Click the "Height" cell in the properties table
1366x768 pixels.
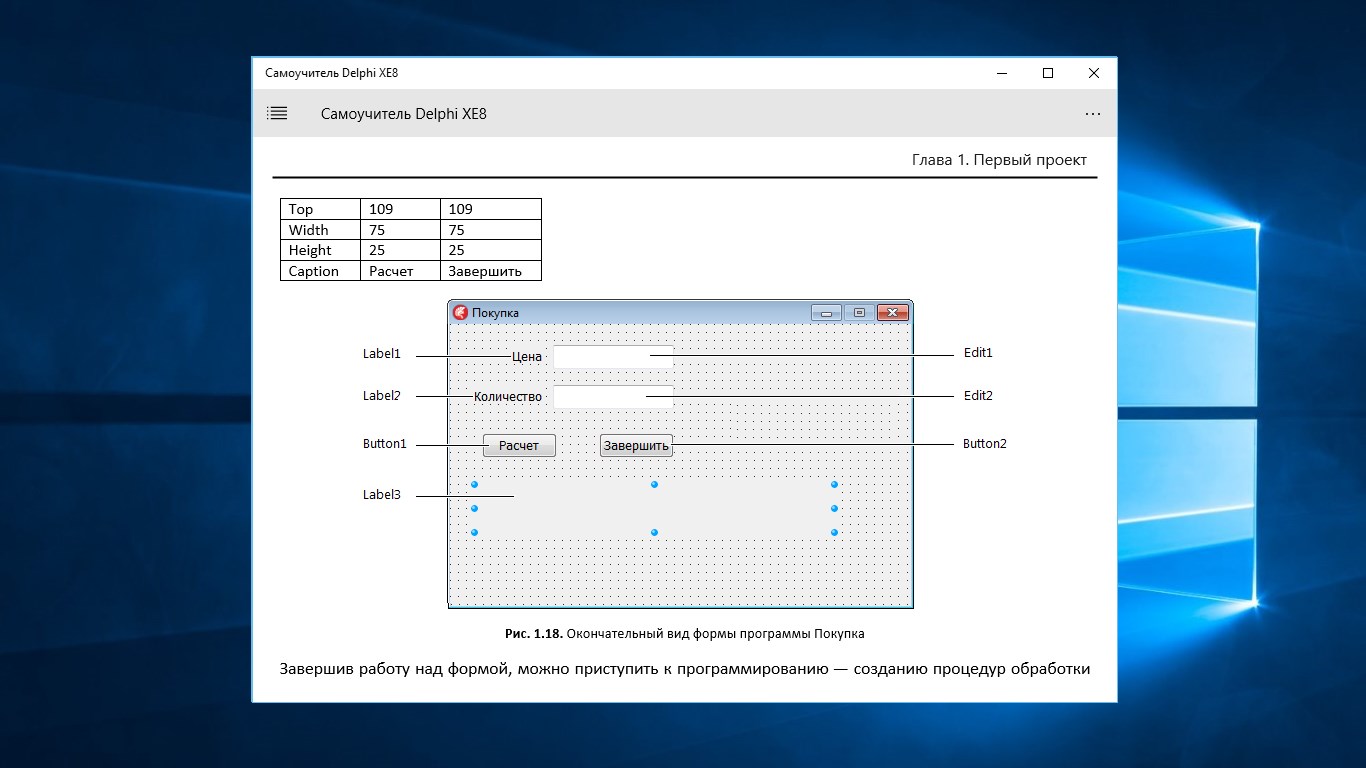click(x=320, y=250)
